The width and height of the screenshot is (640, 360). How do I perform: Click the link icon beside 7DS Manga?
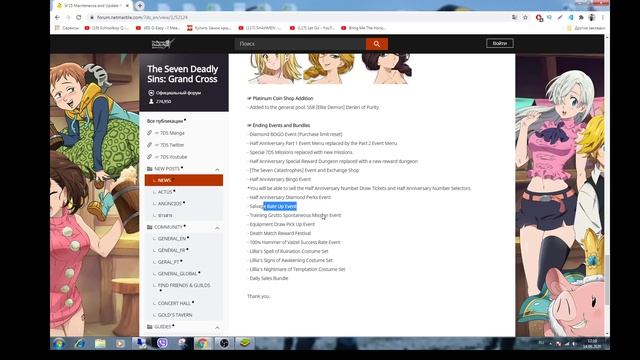pos(150,133)
